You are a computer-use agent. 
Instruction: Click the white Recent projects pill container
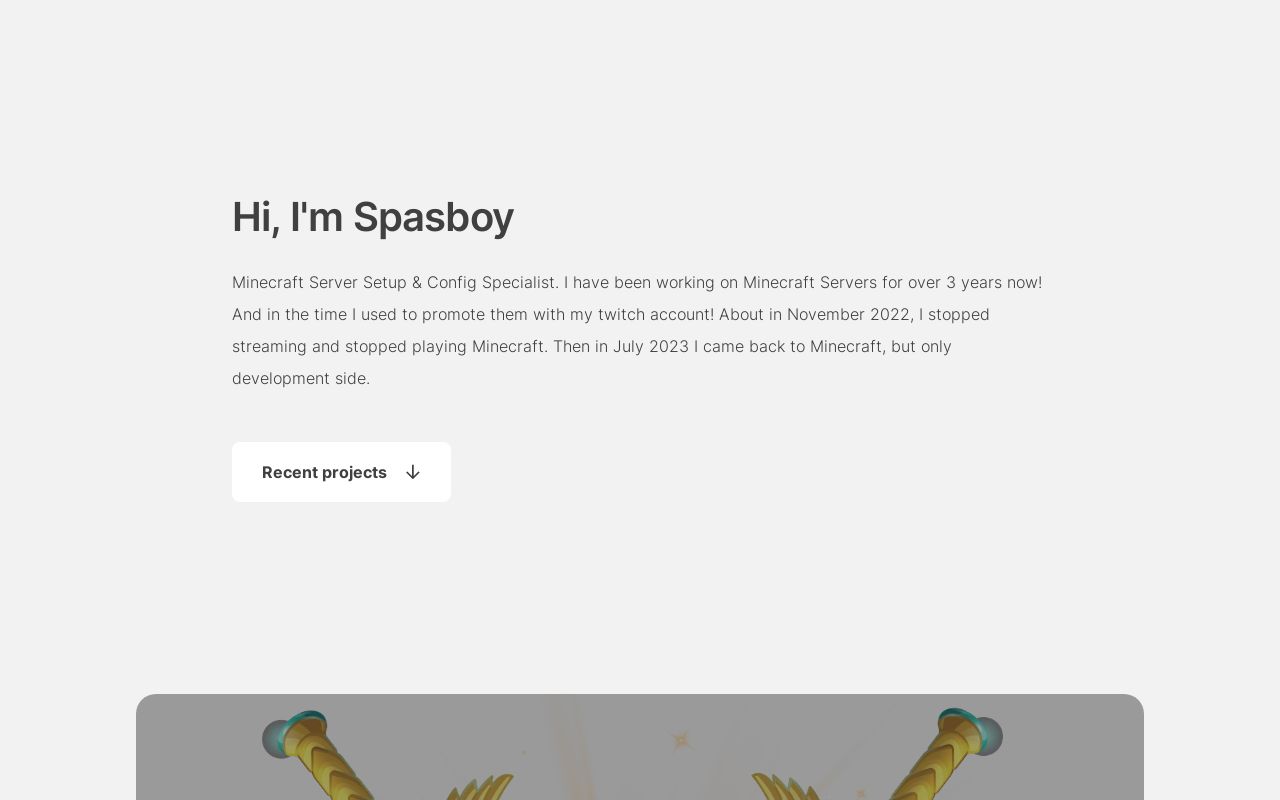tap(341, 472)
